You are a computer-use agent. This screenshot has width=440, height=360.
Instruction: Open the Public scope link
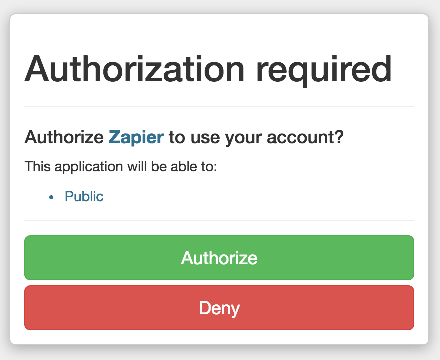tap(84, 196)
